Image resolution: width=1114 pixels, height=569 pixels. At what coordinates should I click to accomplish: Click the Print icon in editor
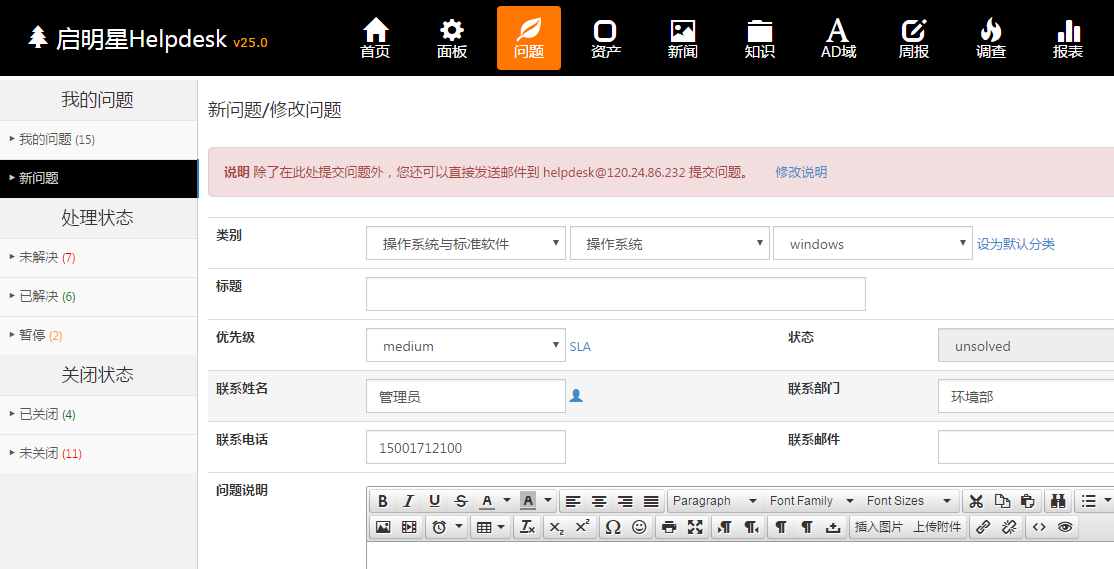point(669,527)
